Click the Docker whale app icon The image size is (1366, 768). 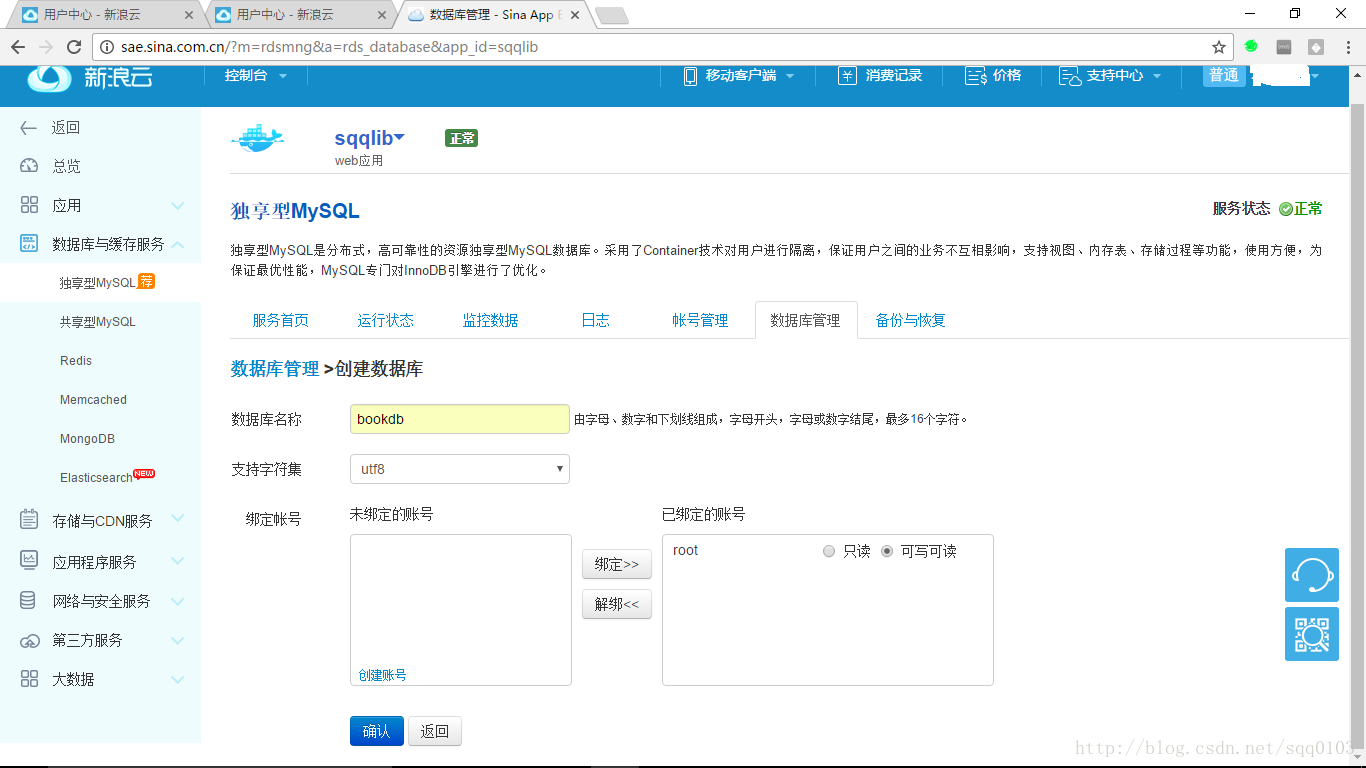tap(258, 138)
